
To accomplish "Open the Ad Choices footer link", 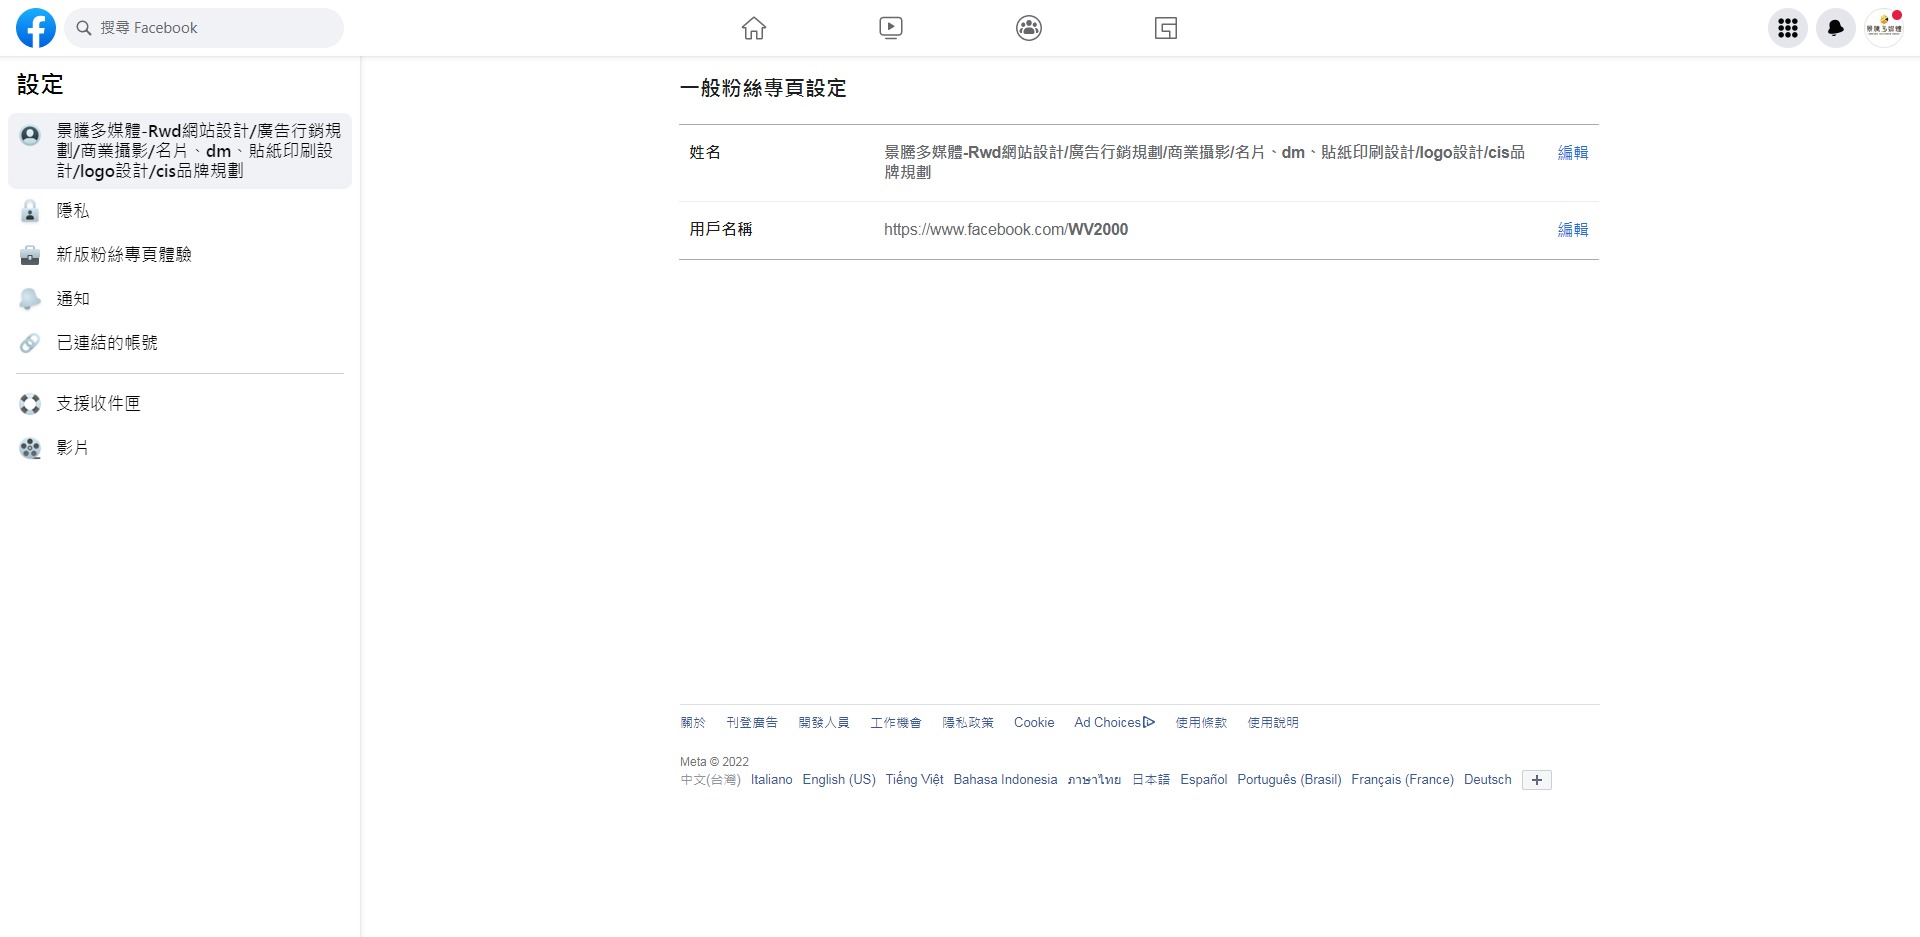I will (x=1115, y=723).
